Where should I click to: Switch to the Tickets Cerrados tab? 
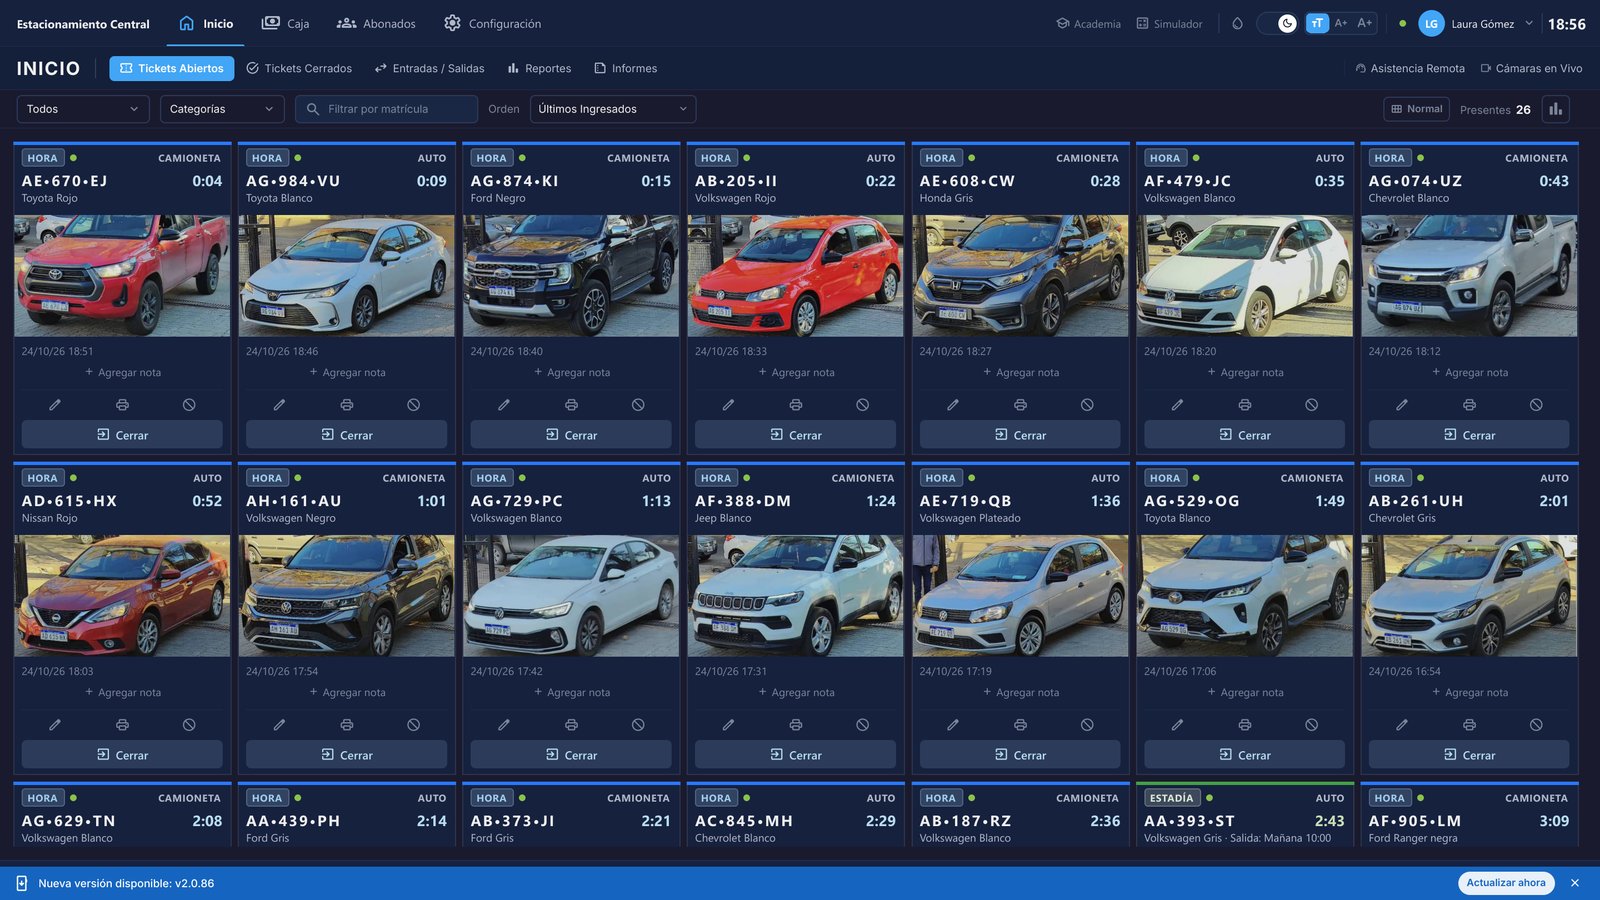tap(299, 69)
